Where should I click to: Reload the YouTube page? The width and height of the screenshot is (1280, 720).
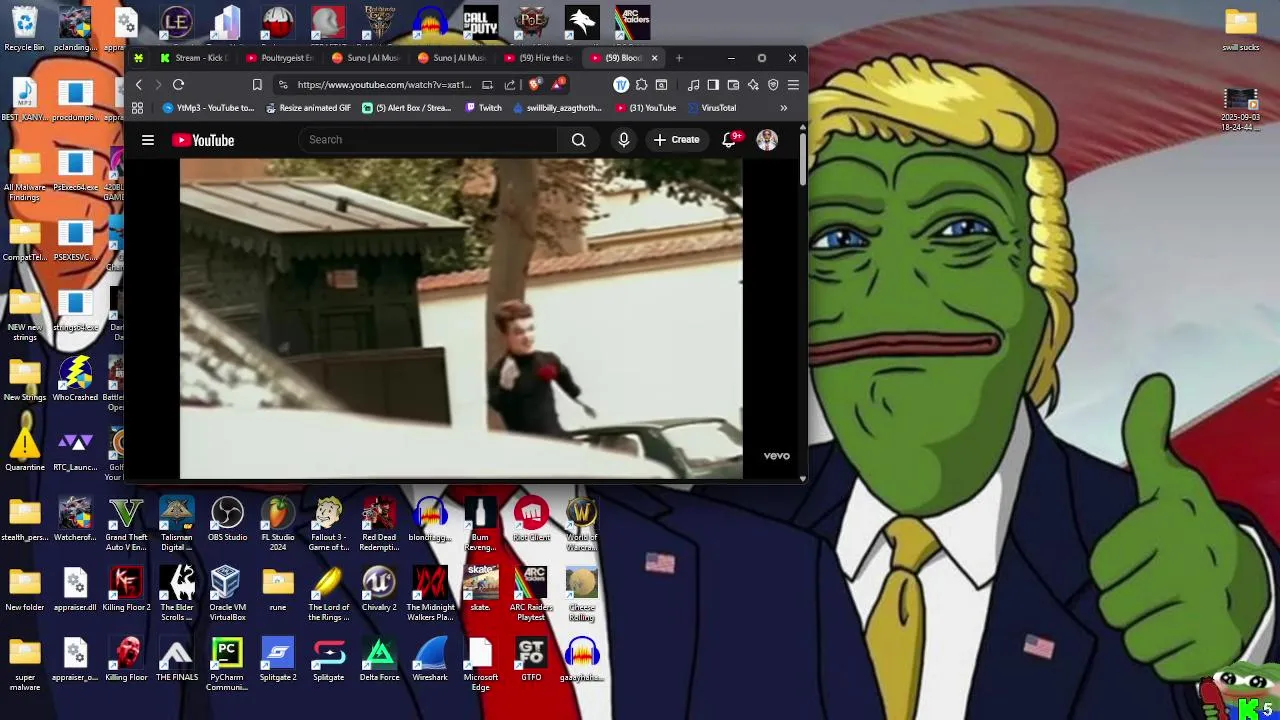[178, 85]
